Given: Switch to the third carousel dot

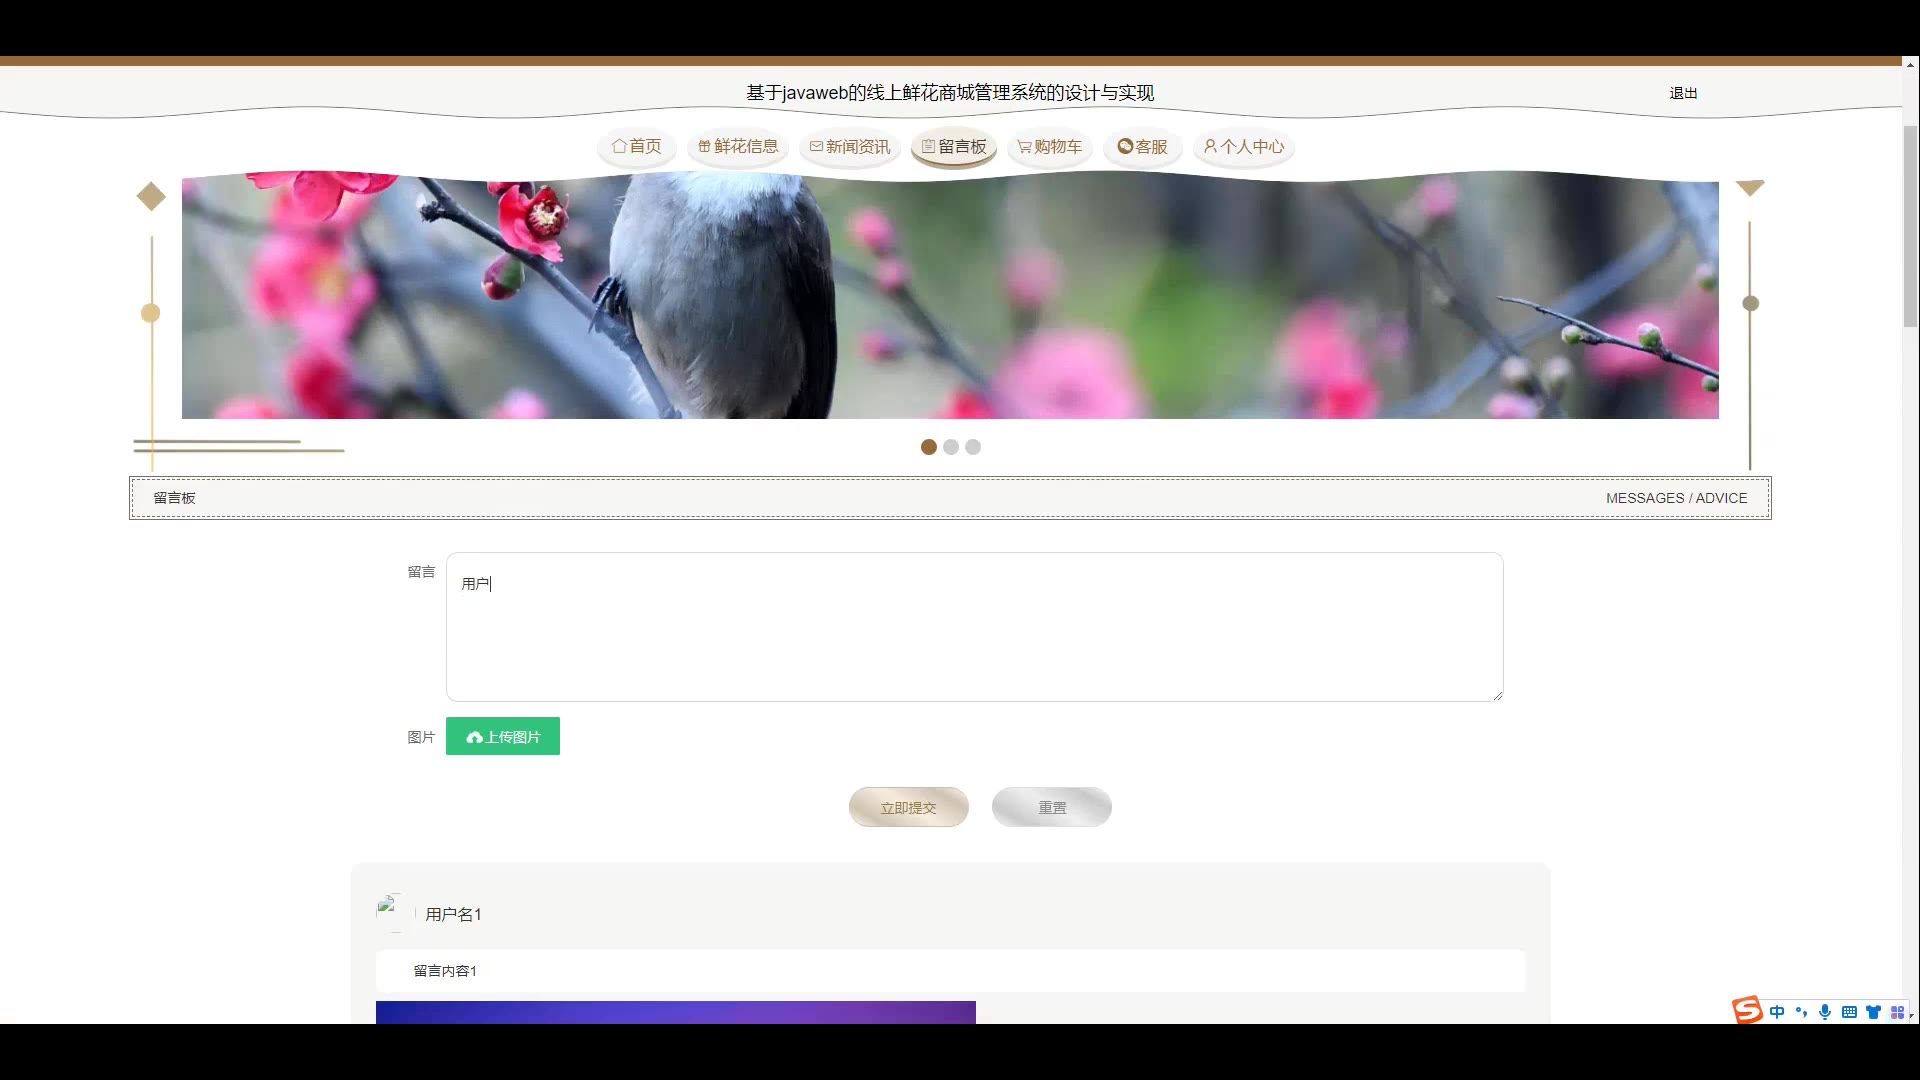Looking at the screenshot, I should [x=973, y=447].
